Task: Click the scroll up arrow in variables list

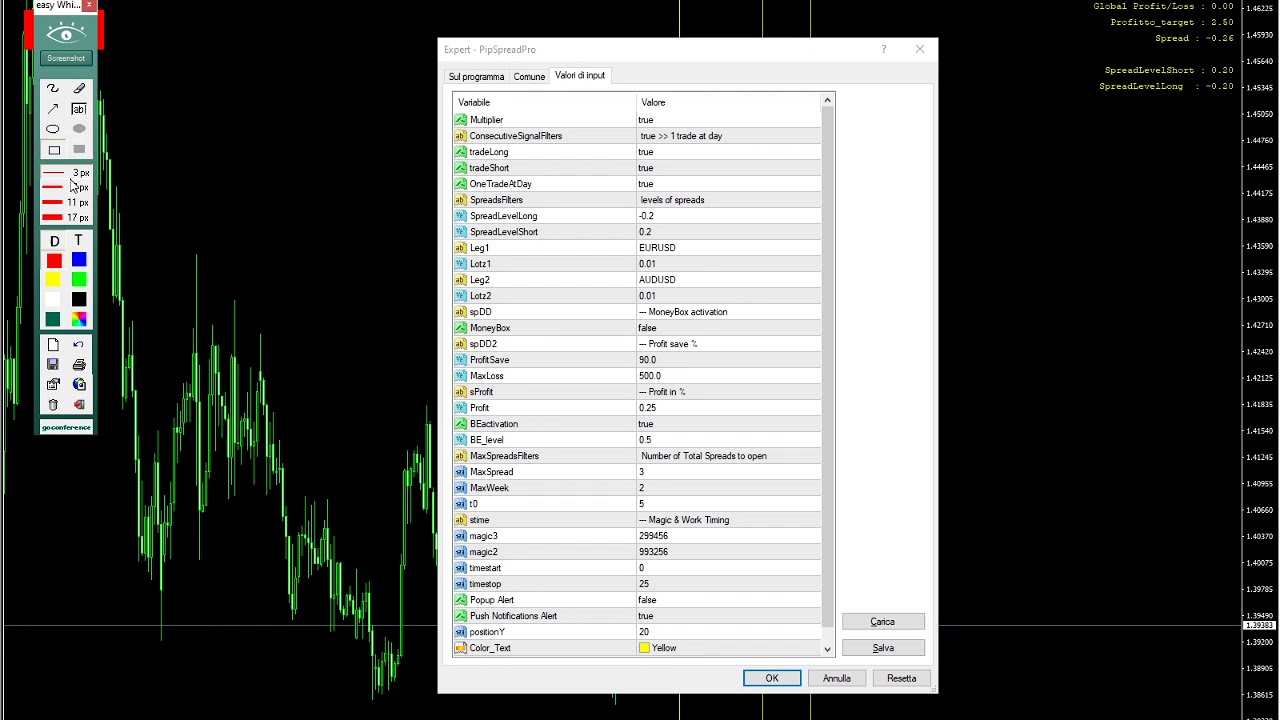Action: point(827,102)
